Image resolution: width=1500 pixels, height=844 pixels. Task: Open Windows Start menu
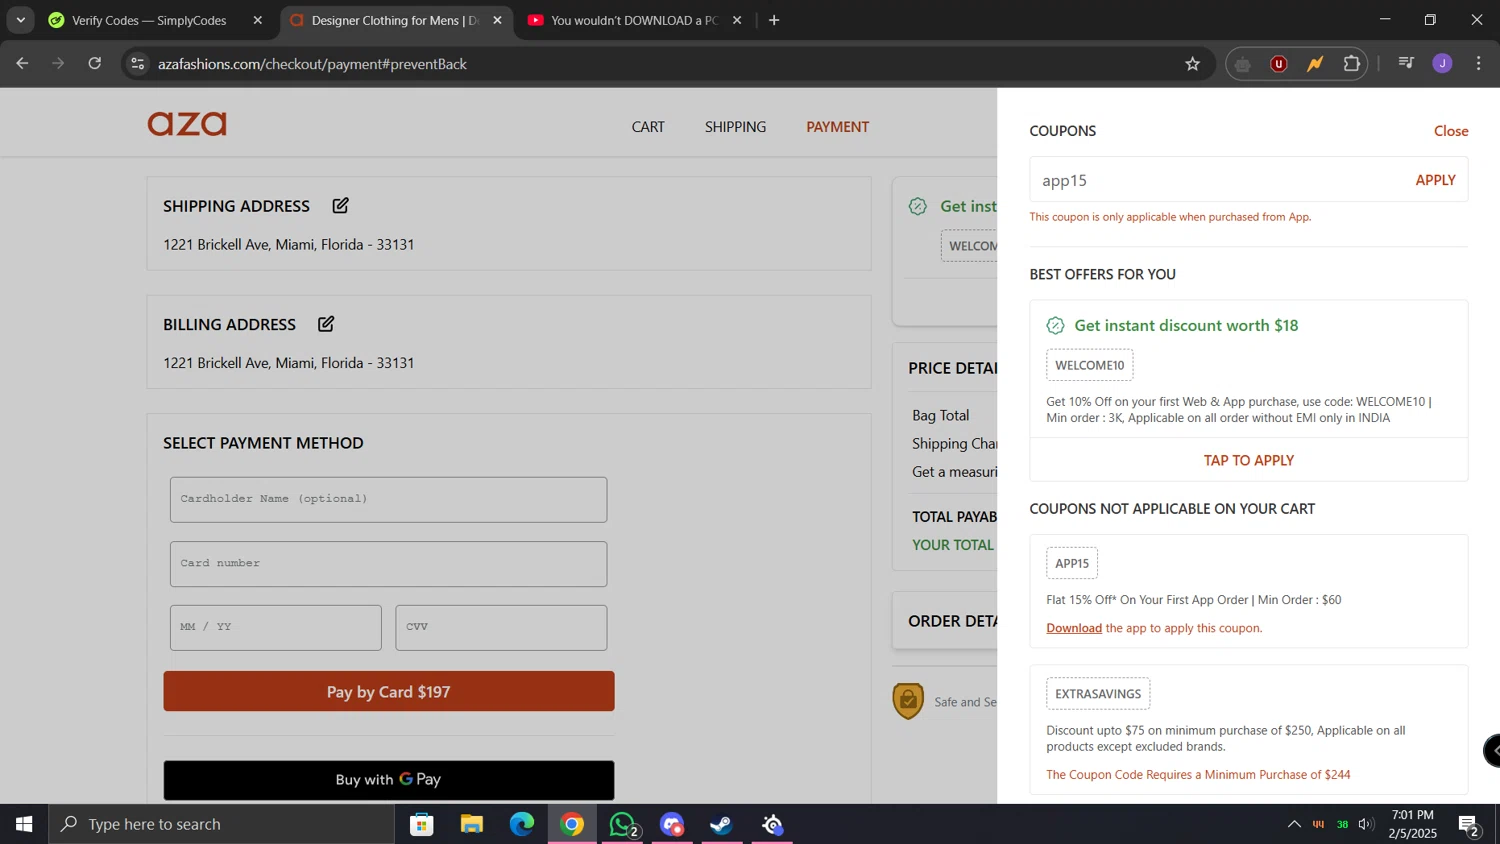click(x=24, y=824)
